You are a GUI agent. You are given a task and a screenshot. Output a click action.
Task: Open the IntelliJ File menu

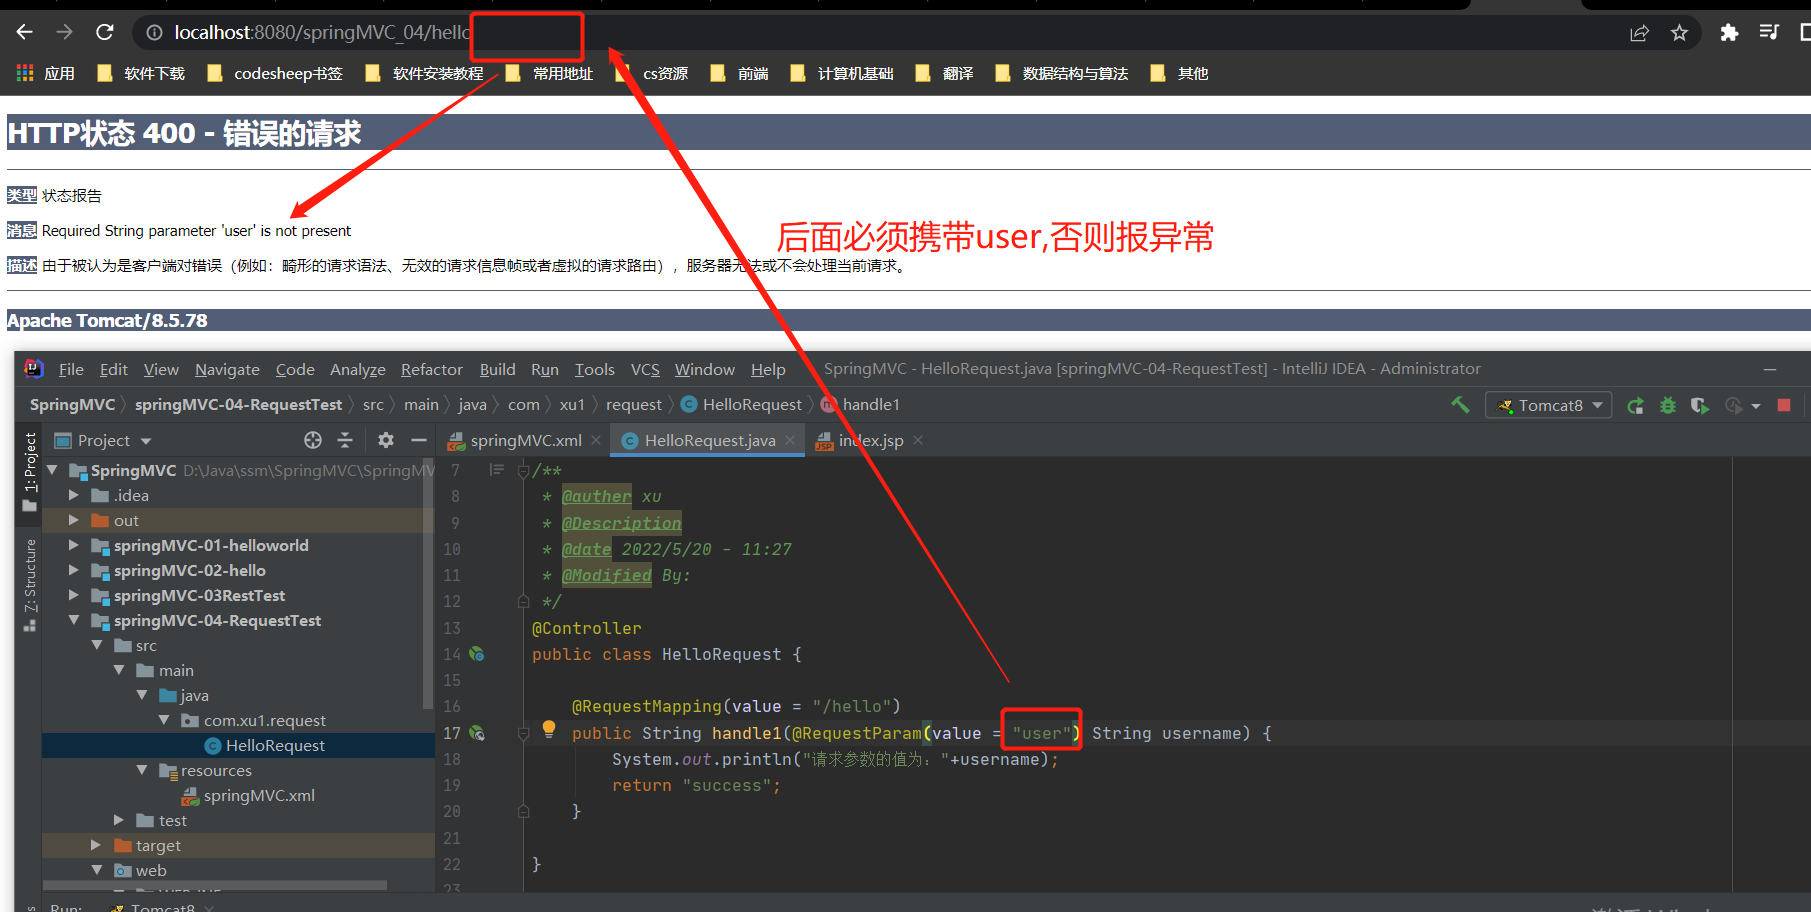click(x=71, y=369)
